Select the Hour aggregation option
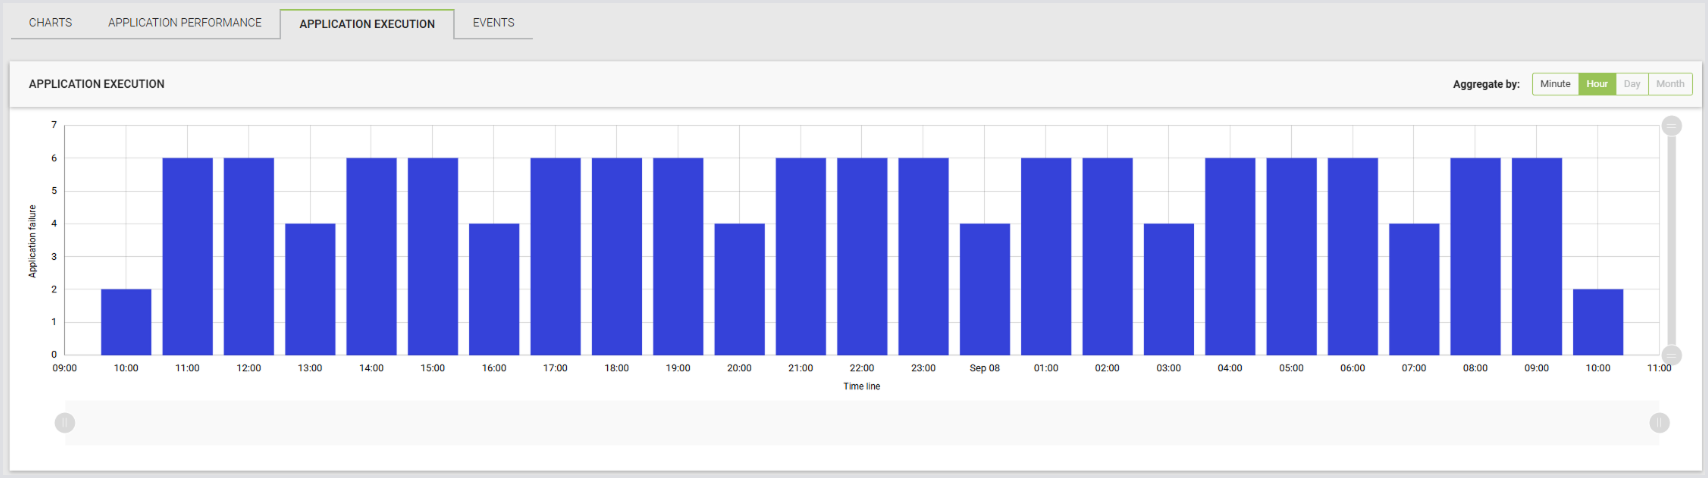Image resolution: width=1708 pixels, height=478 pixels. click(x=1597, y=84)
